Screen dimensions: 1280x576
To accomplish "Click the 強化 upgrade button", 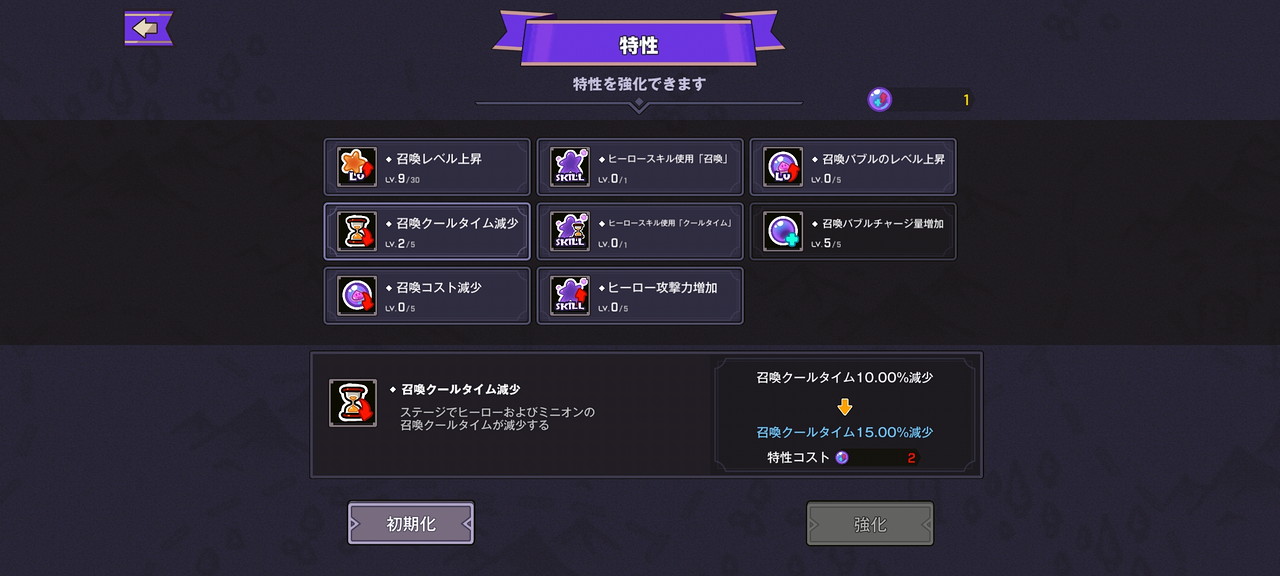I will click(x=870, y=523).
